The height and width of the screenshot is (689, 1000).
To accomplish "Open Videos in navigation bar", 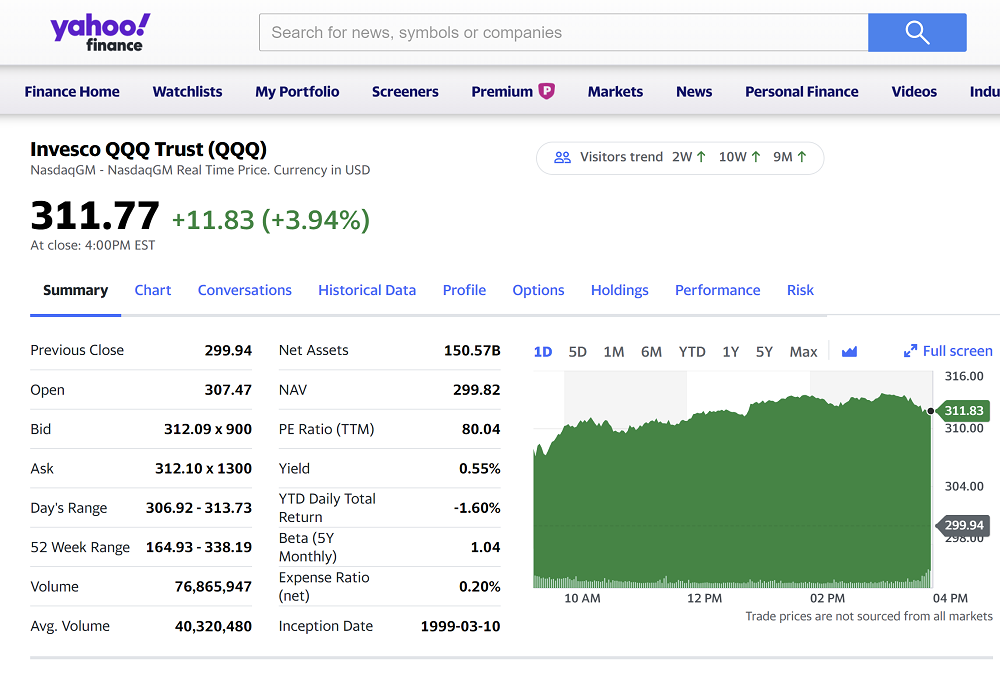I will click(914, 92).
